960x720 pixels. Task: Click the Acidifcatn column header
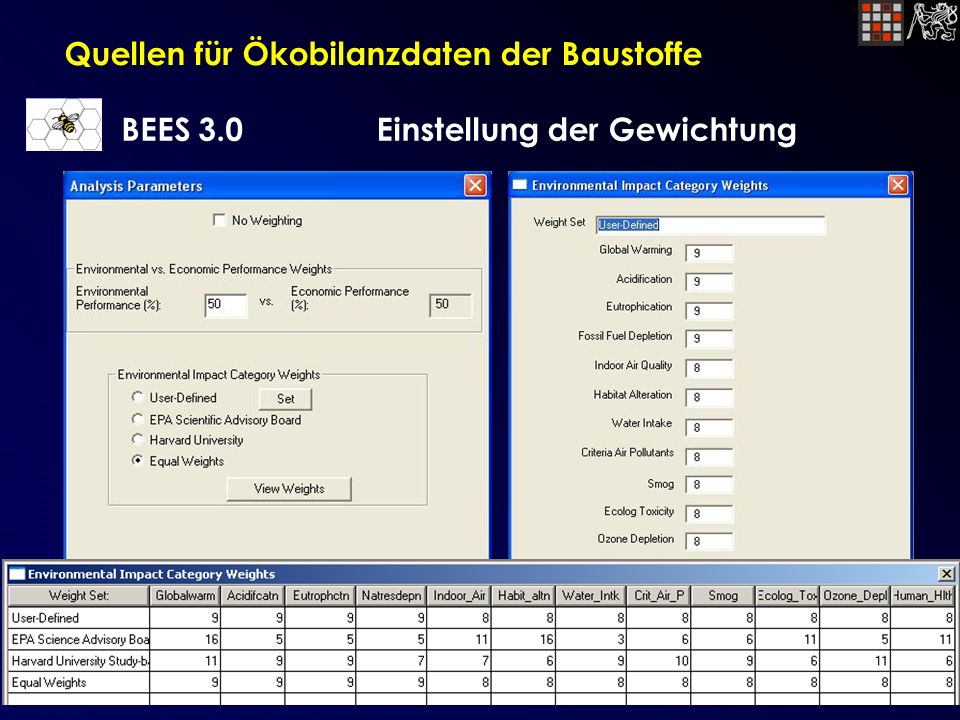pyautogui.click(x=252, y=595)
